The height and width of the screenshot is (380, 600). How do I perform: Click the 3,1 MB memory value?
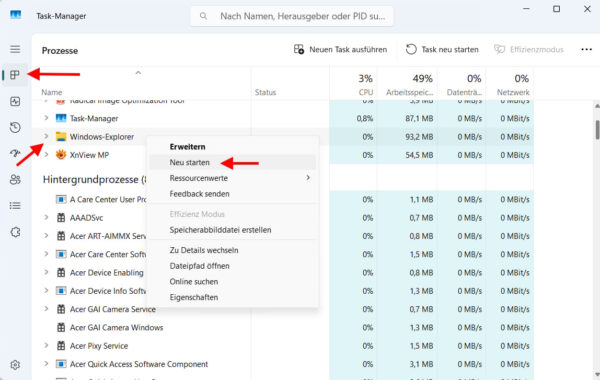pyautogui.click(x=421, y=364)
